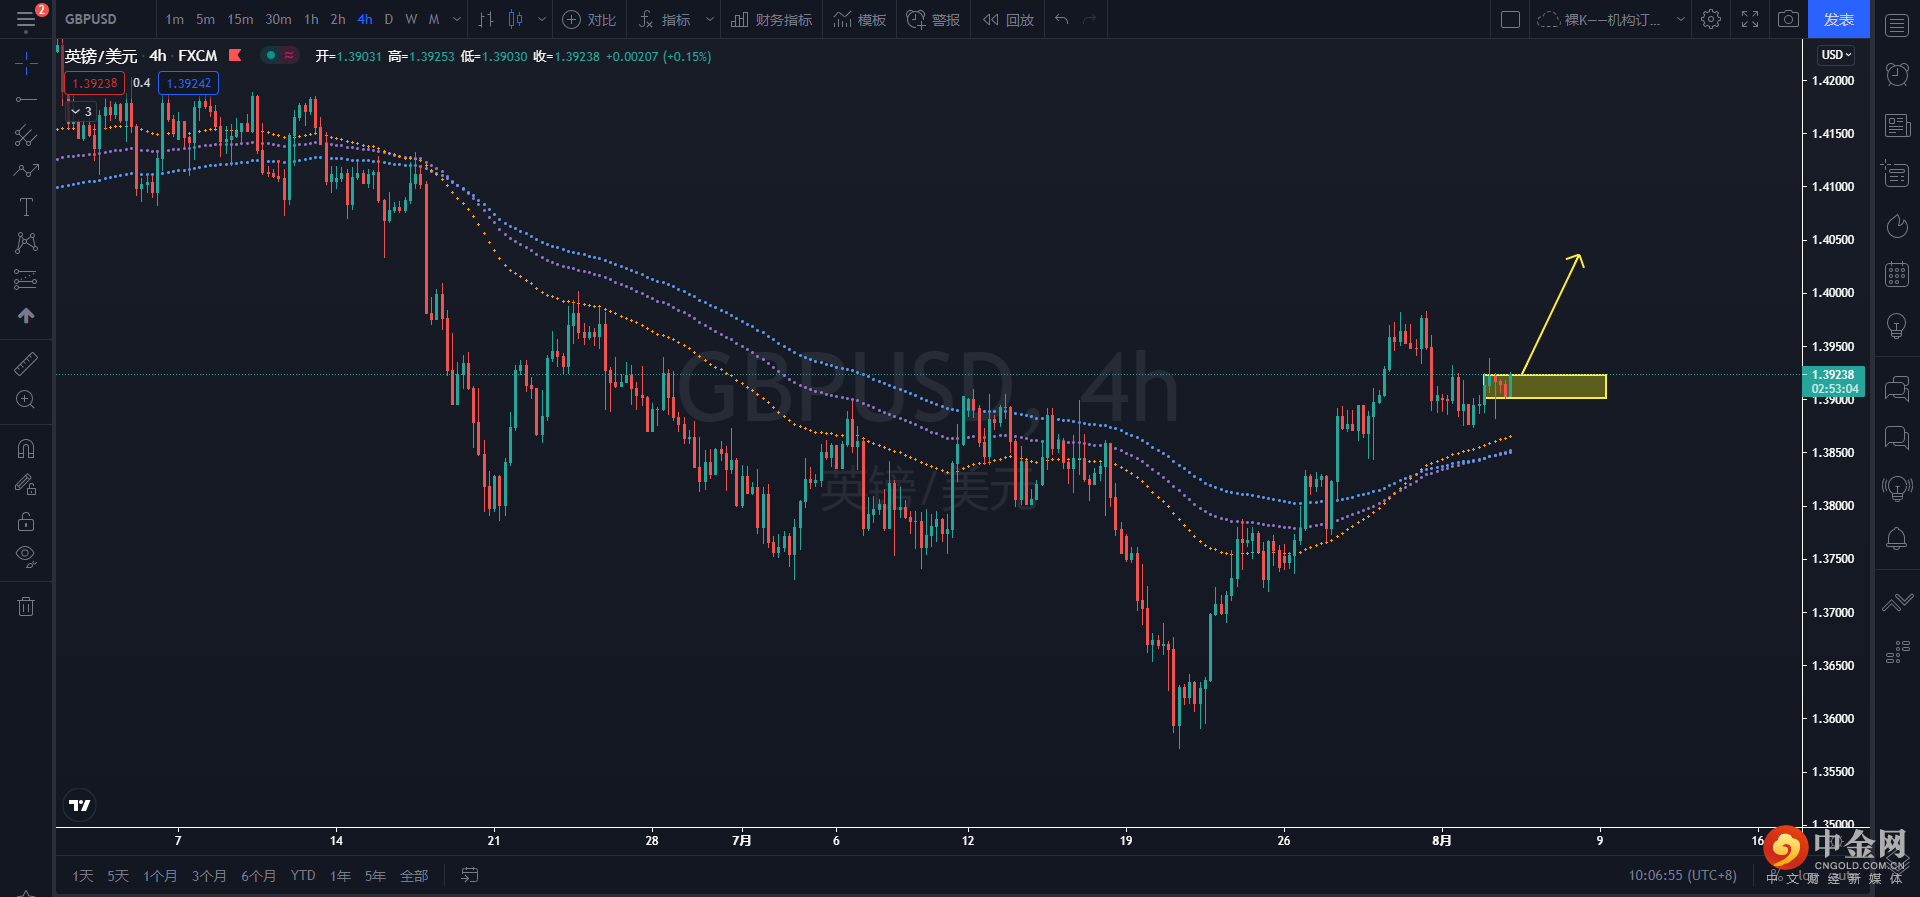Open the 模板 indicator templates
The width and height of the screenshot is (1920, 897).
coord(860,19)
